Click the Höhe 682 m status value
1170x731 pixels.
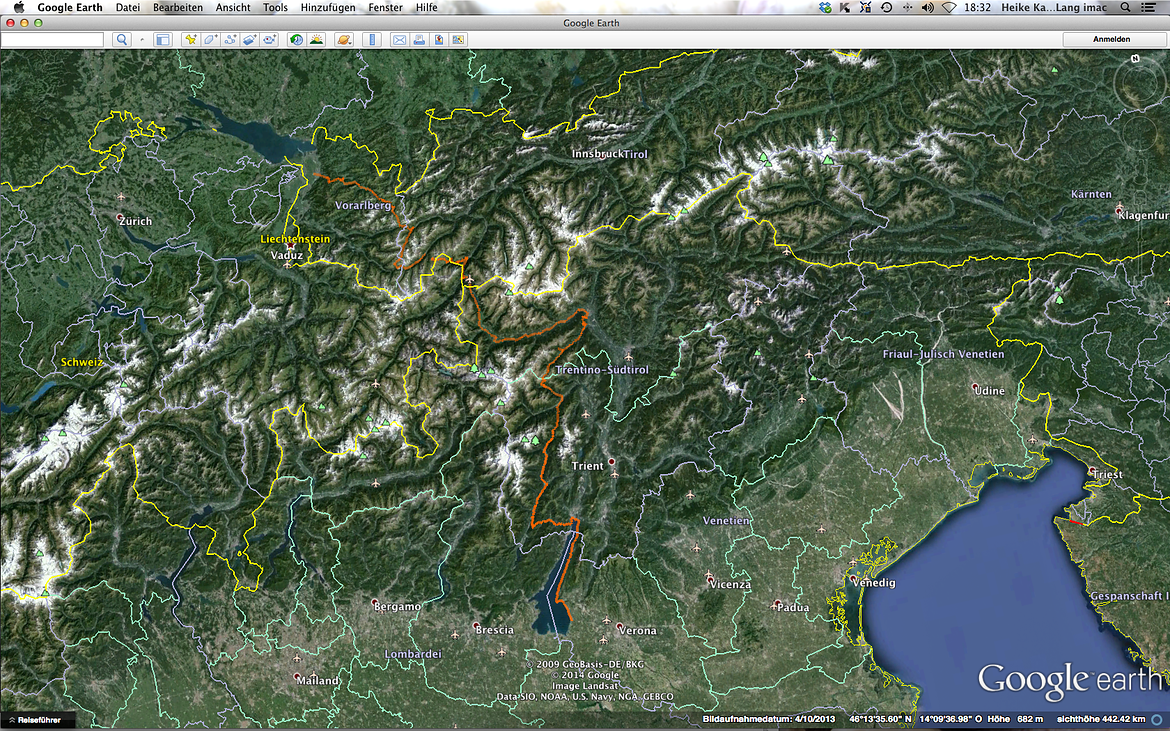[1015, 720]
